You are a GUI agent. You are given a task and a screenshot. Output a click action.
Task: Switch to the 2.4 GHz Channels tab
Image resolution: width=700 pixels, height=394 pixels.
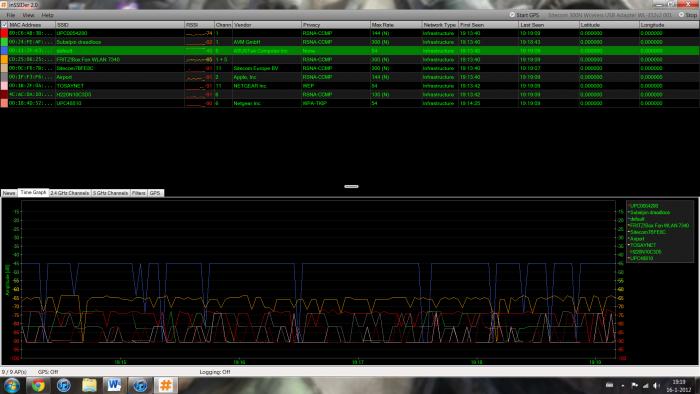[70, 193]
